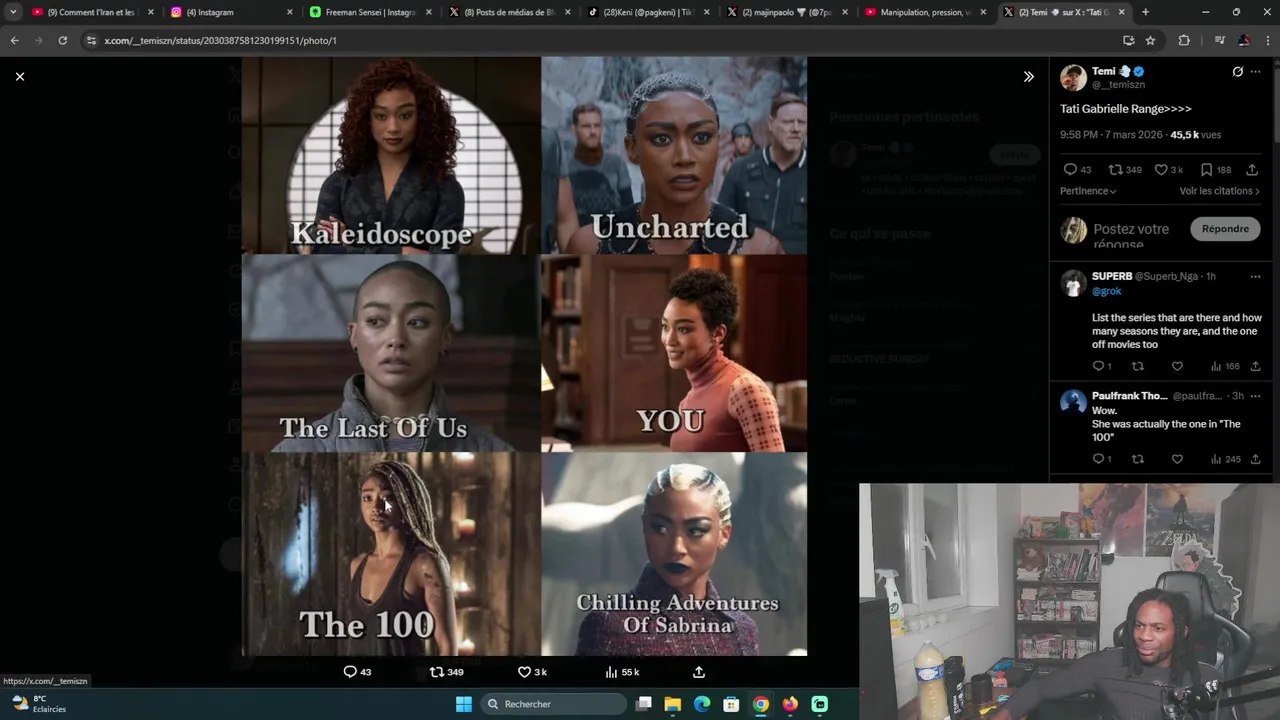The height and width of the screenshot is (720, 1280).
Task: Open Microsoft Edge from taskbar
Action: click(702, 704)
